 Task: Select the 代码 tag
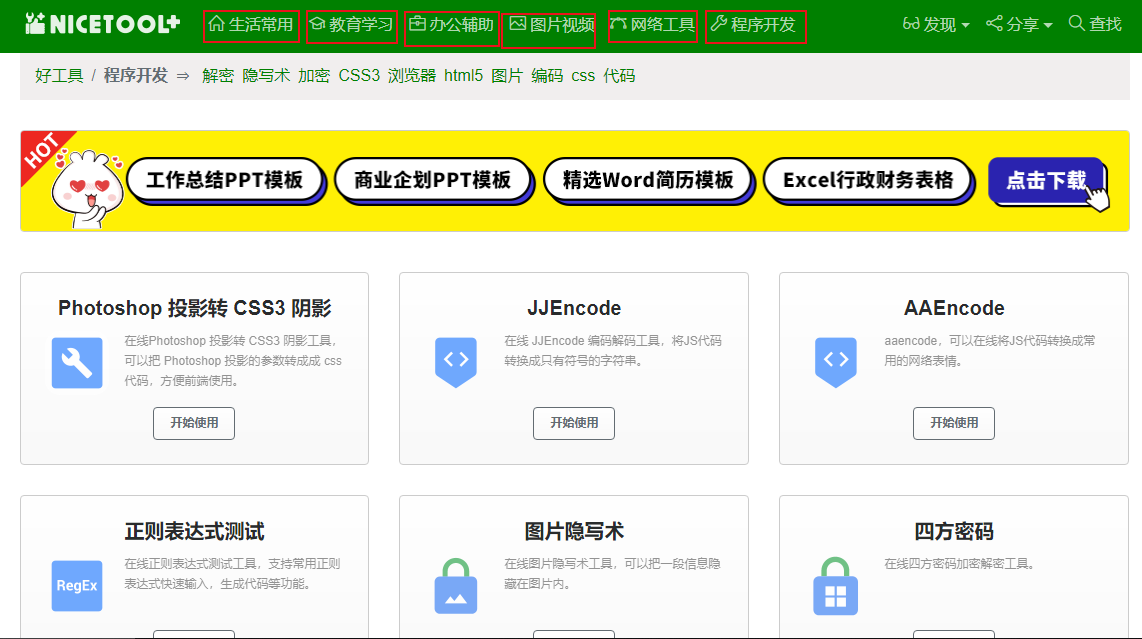coord(619,76)
